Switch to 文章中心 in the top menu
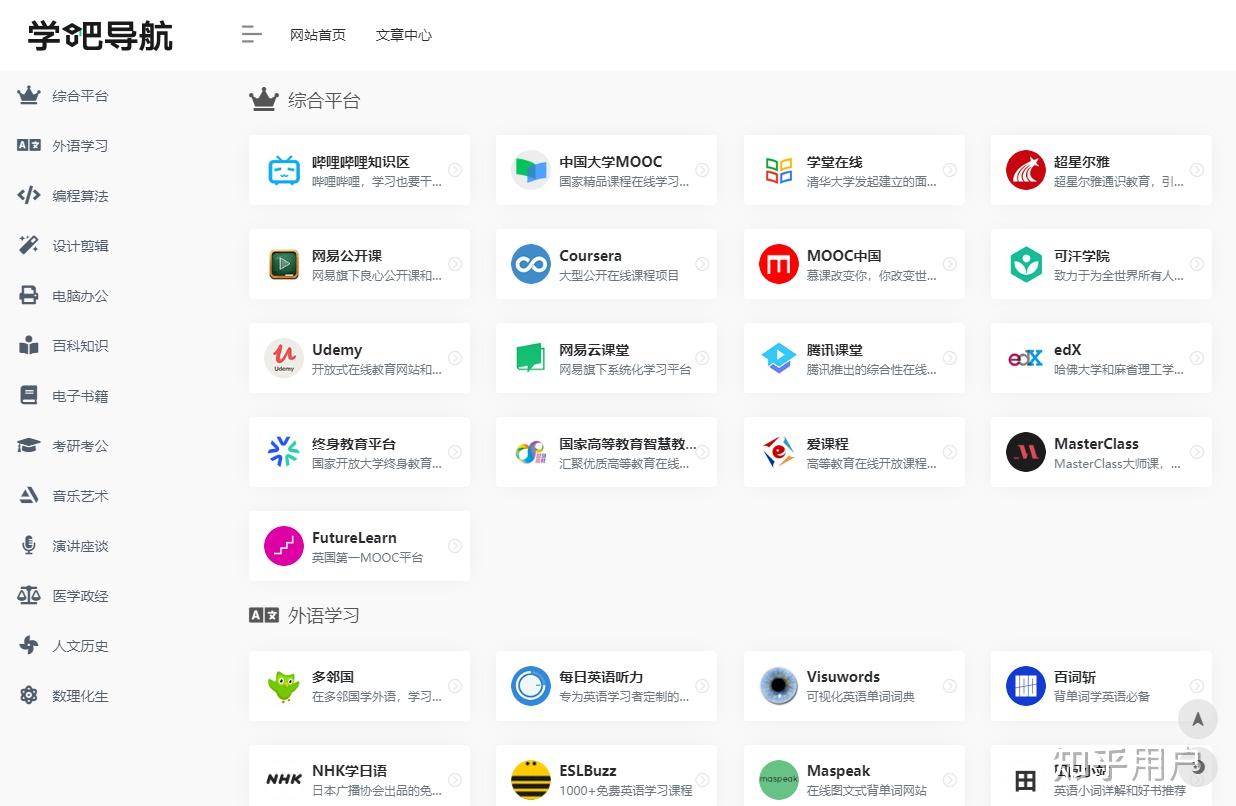1236x806 pixels. tap(403, 35)
